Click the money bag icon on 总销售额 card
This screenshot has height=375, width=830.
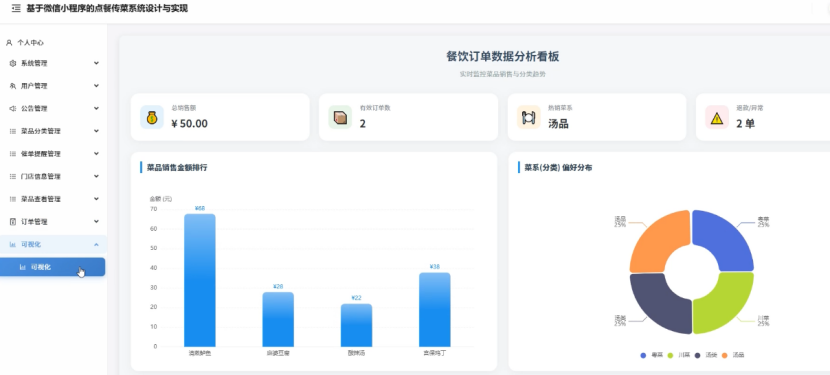(x=152, y=117)
